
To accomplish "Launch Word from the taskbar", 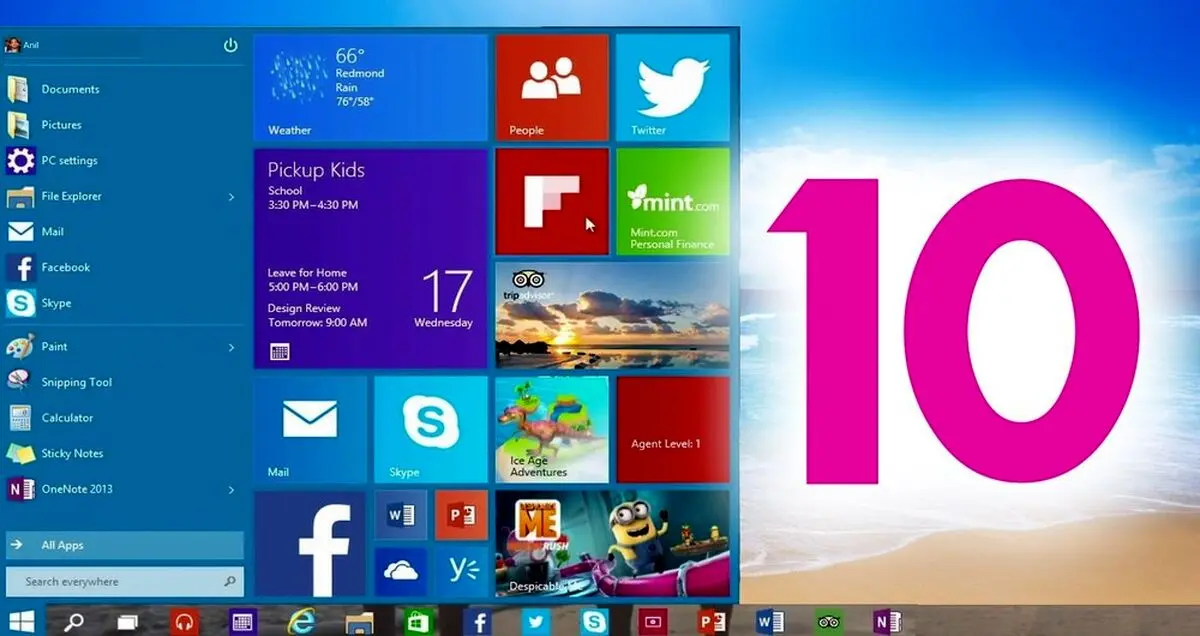I will 769,621.
